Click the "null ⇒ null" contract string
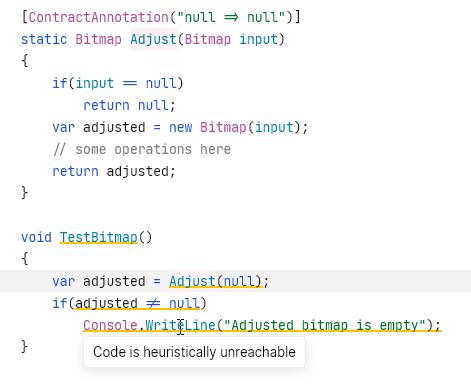The image size is (471, 390). (231, 17)
